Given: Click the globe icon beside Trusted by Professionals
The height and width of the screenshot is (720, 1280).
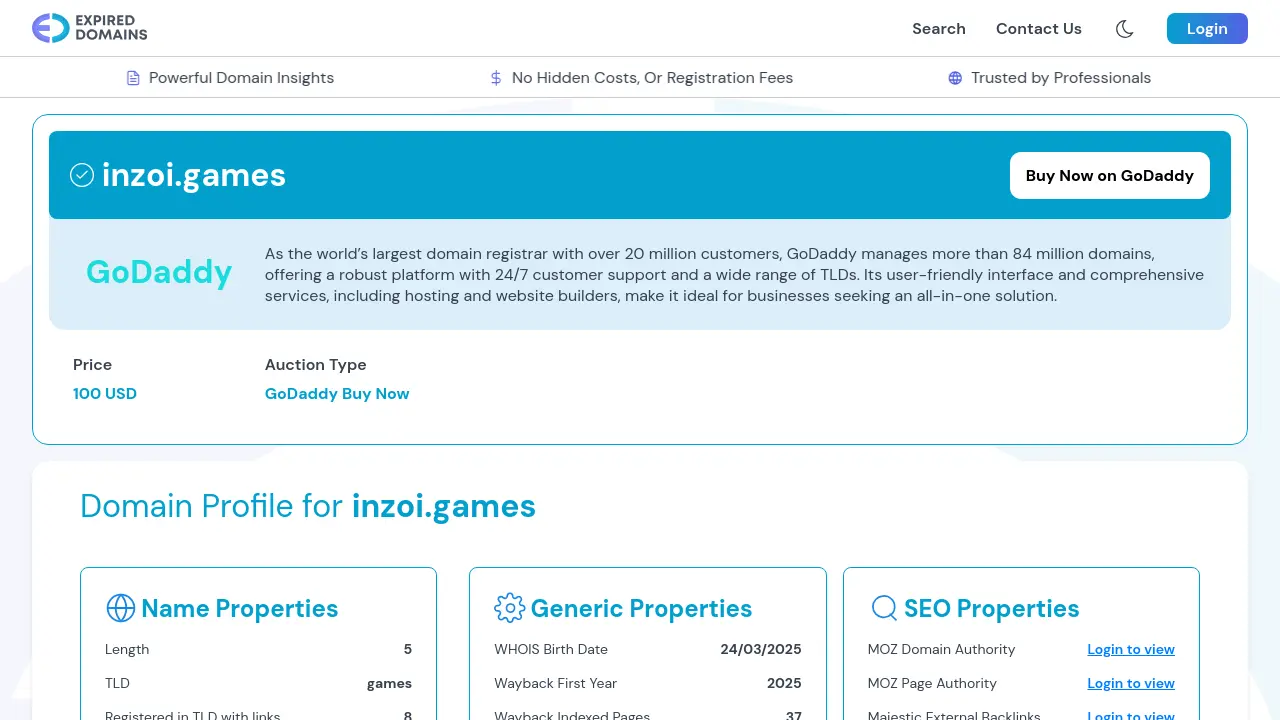Looking at the screenshot, I should (955, 78).
